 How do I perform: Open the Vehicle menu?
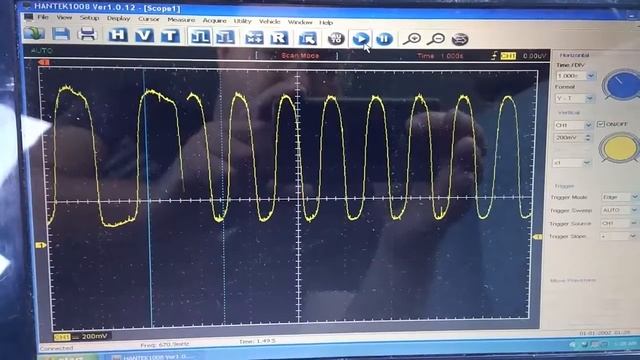269,21
